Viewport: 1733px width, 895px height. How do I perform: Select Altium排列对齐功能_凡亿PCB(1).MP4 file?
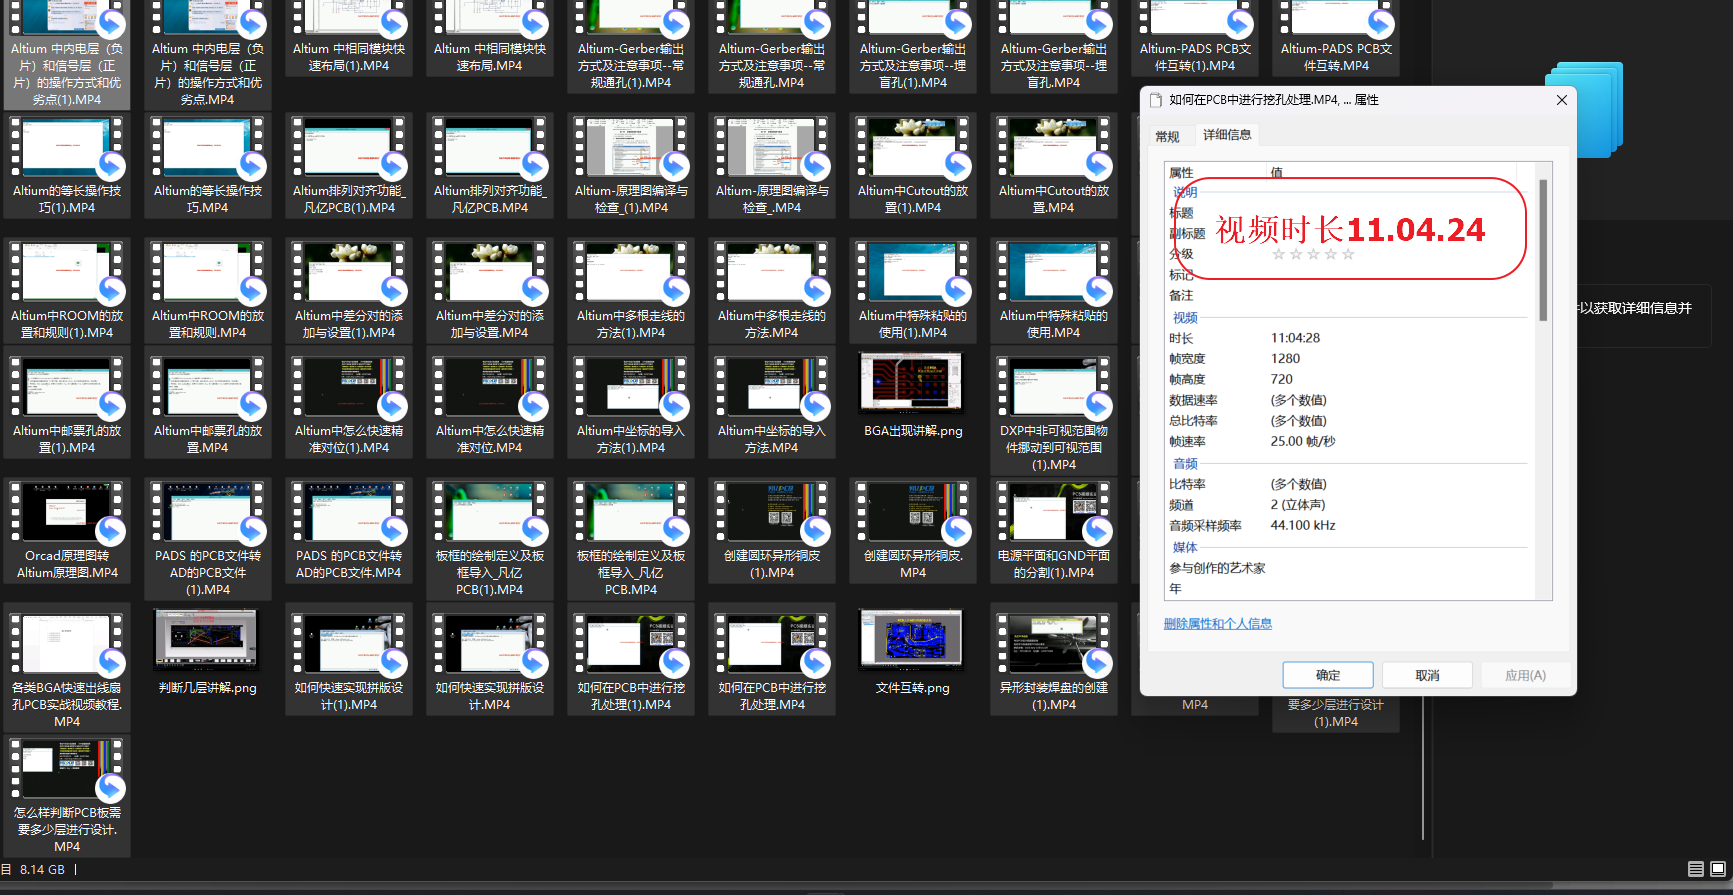[x=349, y=165]
